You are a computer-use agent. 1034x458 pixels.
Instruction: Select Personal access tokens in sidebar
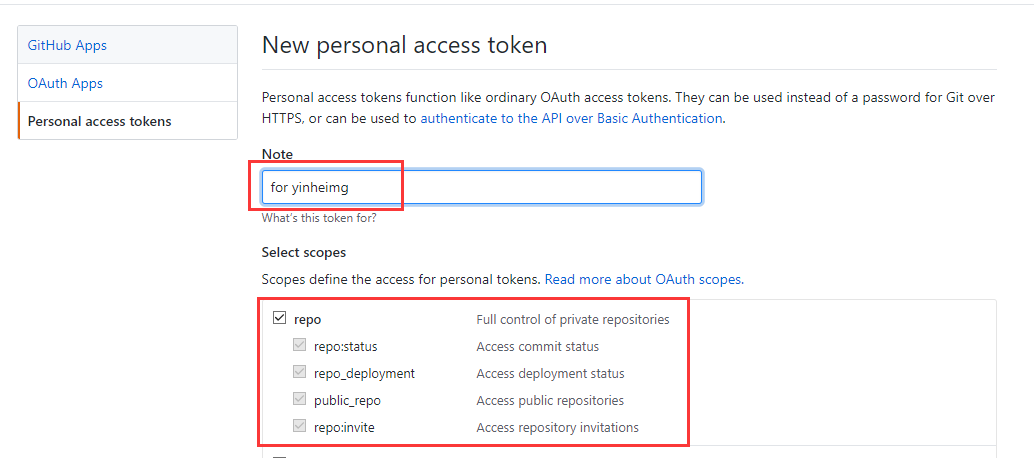[99, 121]
